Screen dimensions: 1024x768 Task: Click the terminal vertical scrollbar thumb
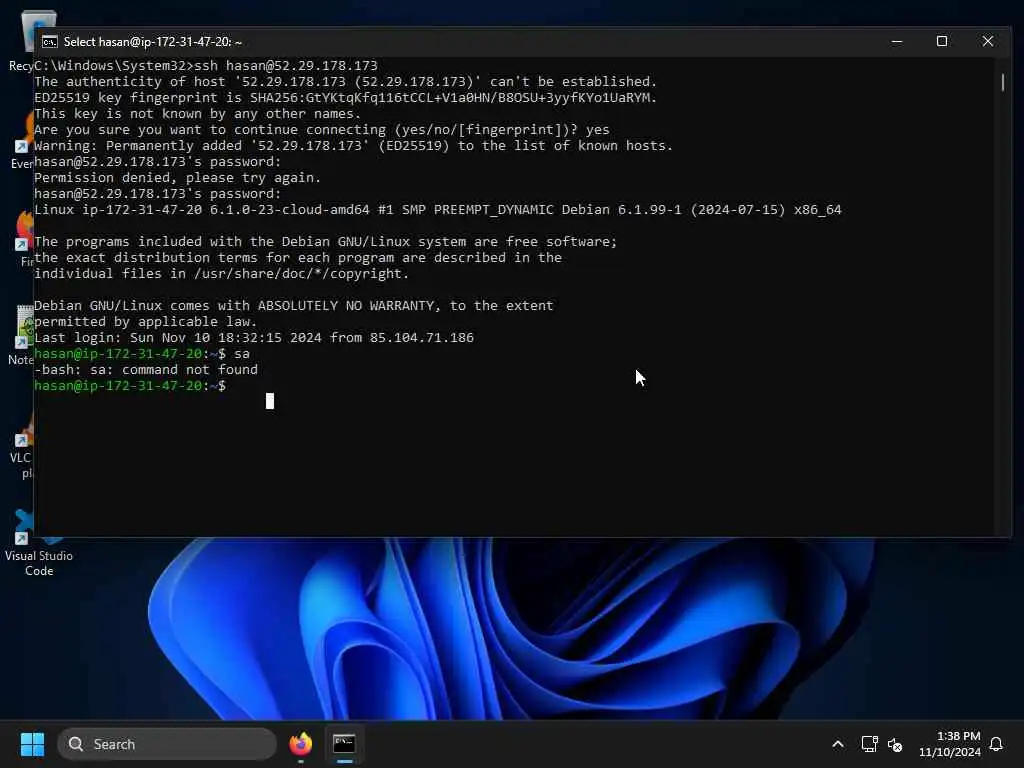pyautogui.click(x=1002, y=82)
